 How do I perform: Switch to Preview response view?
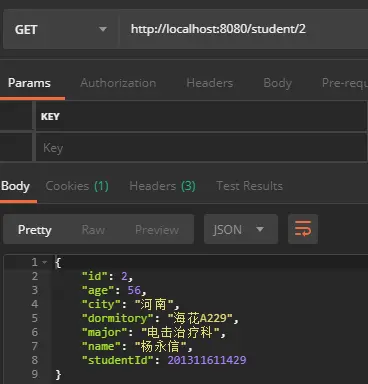tap(157, 230)
